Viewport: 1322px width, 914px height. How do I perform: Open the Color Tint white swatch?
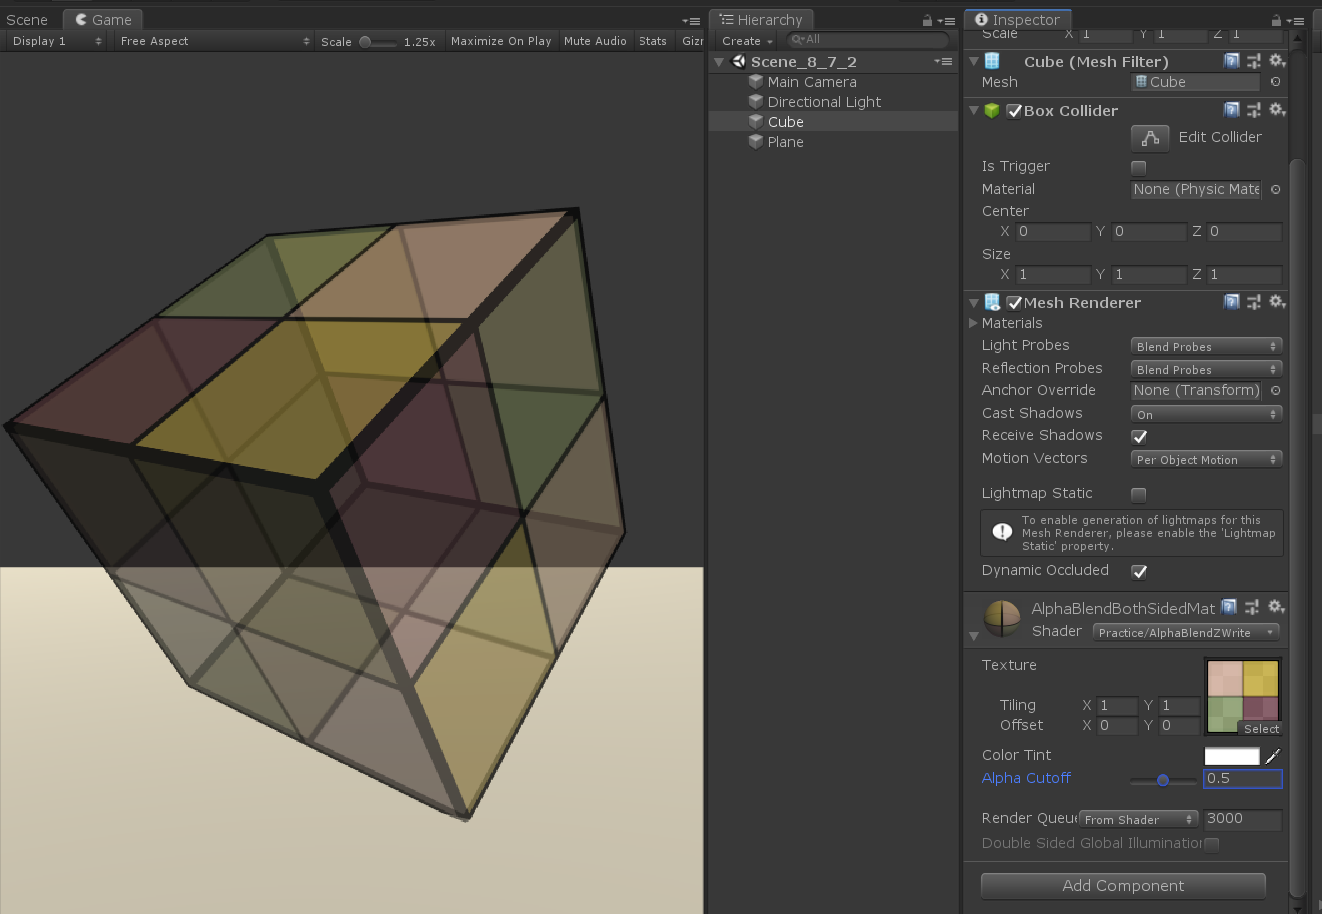tap(1232, 757)
